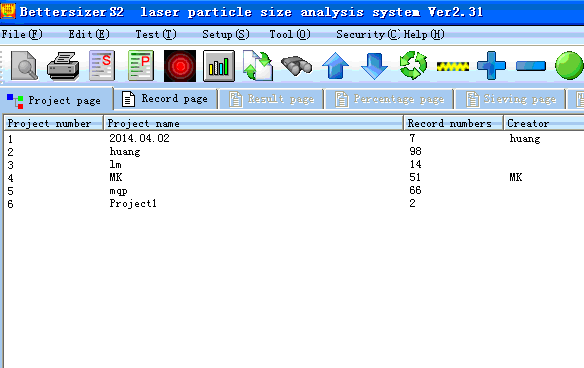584x368 pixels.
Task: Click the Project name column header
Action: pos(253,123)
